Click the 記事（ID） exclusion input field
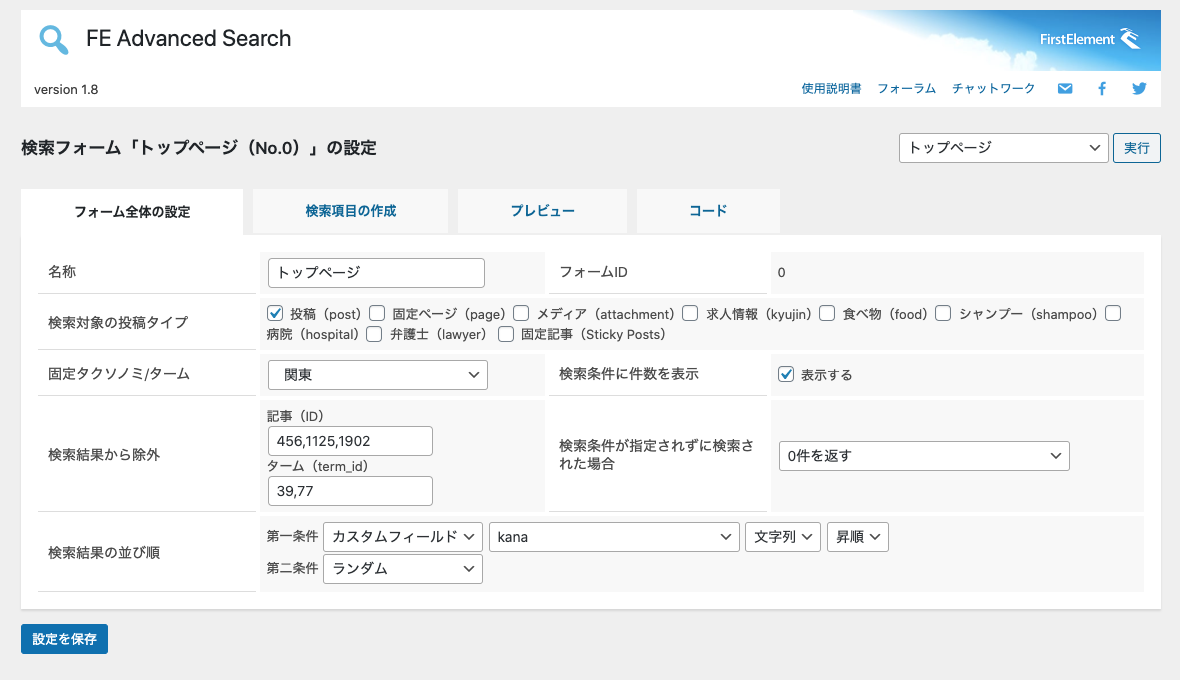Screen dimensions: 1180x680 pos(350,441)
